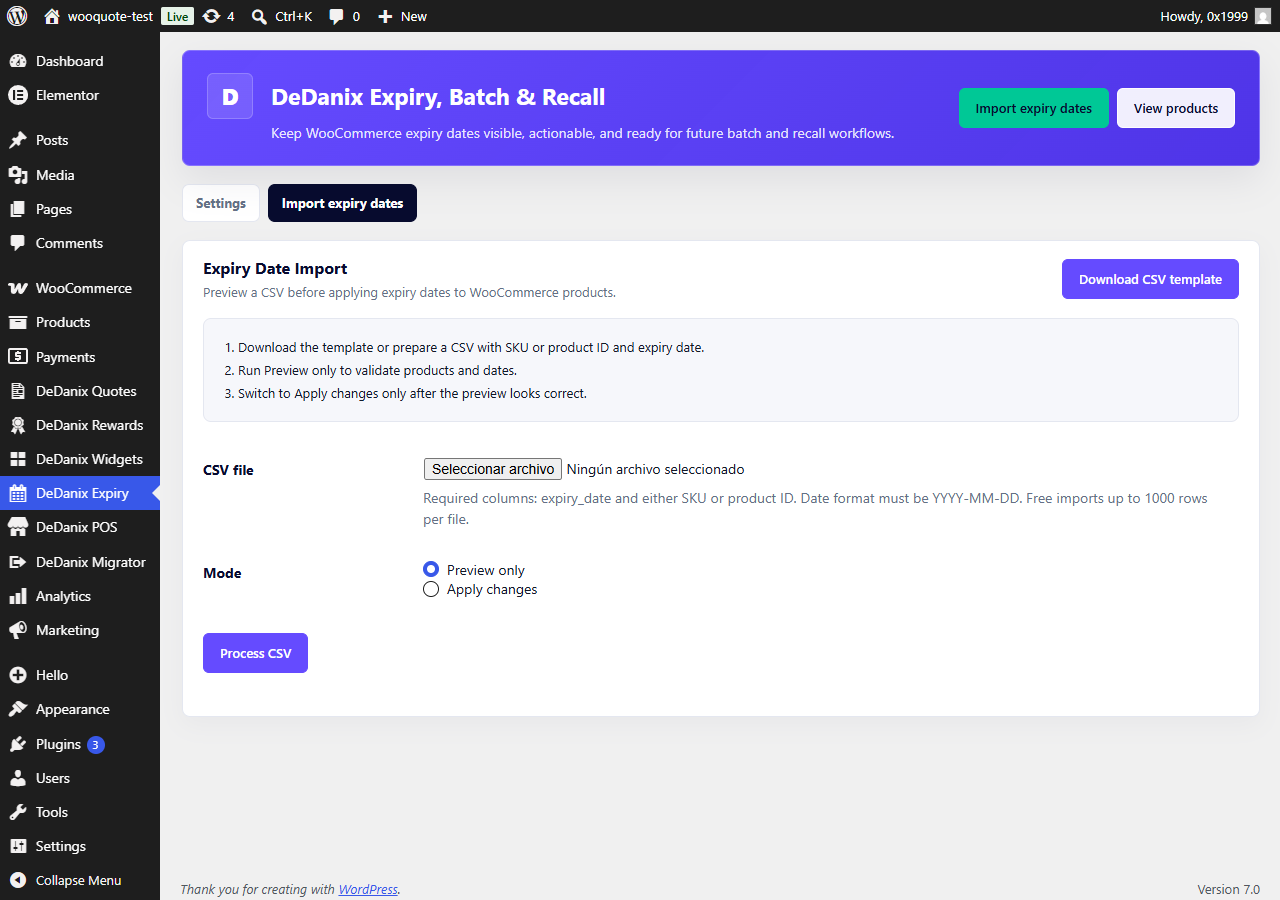The height and width of the screenshot is (900, 1280).
Task: Open the Hello menu item
Action: 80,675
